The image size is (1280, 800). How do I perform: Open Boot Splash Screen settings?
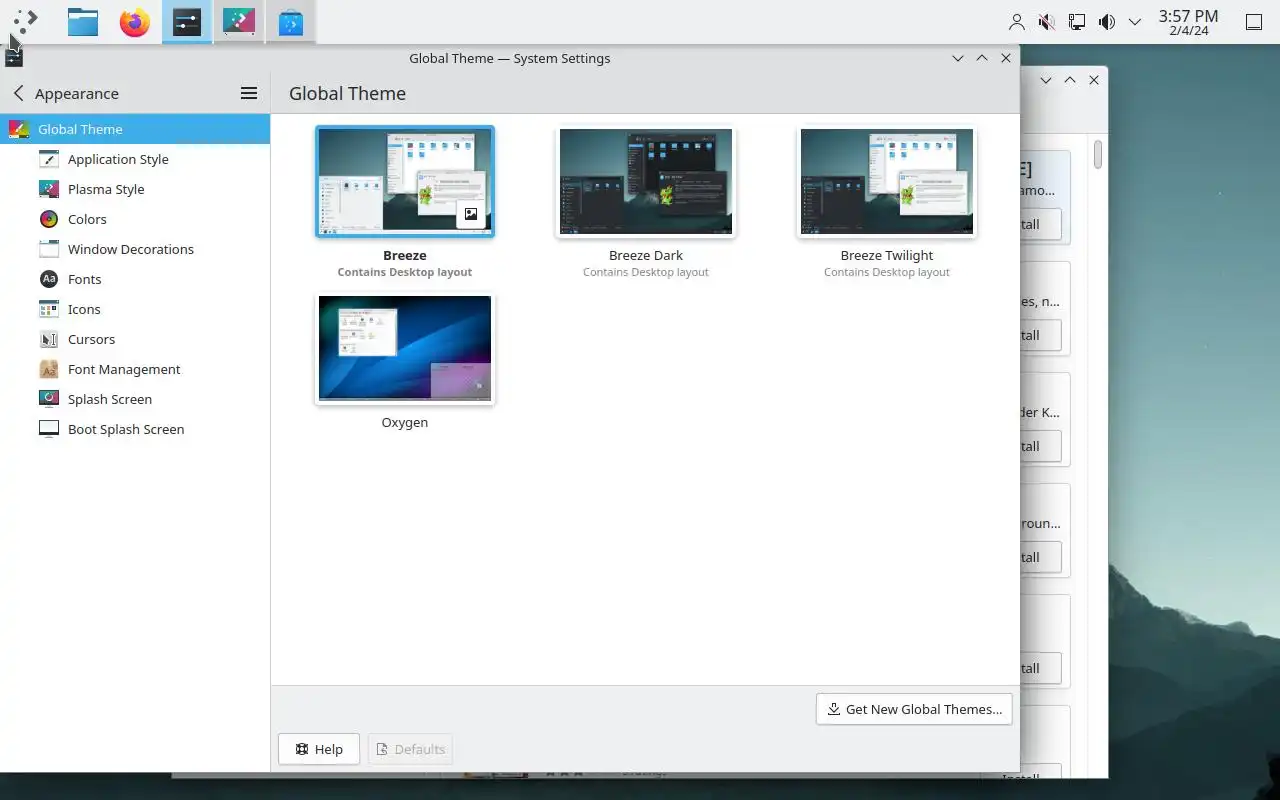[x=135, y=429]
